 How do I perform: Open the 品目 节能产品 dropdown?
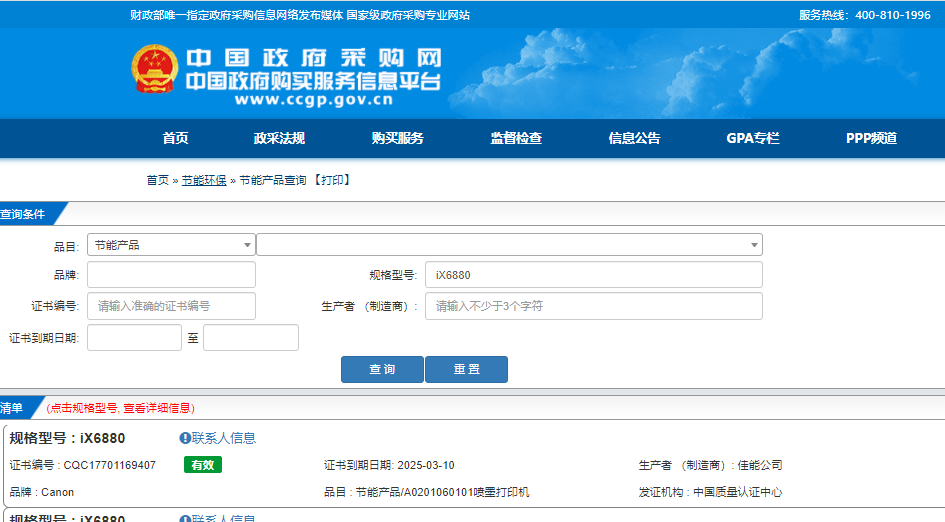171,245
